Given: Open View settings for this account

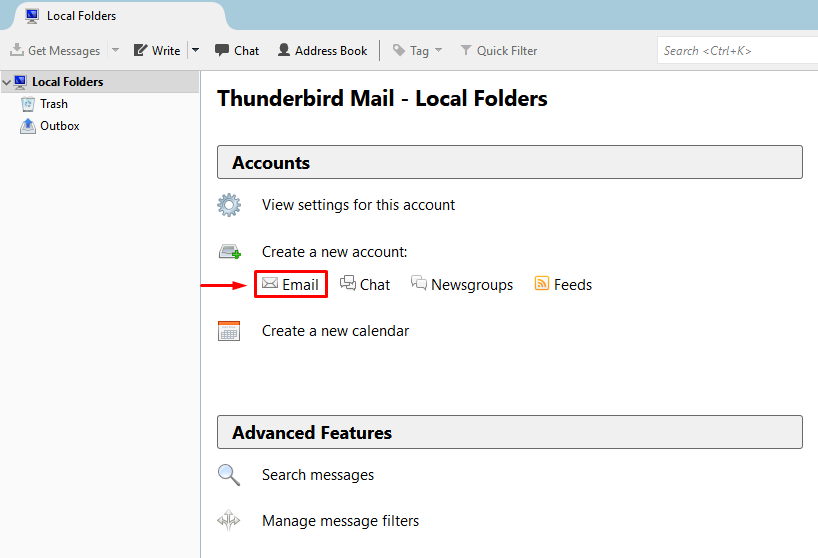Looking at the screenshot, I should (358, 205).
